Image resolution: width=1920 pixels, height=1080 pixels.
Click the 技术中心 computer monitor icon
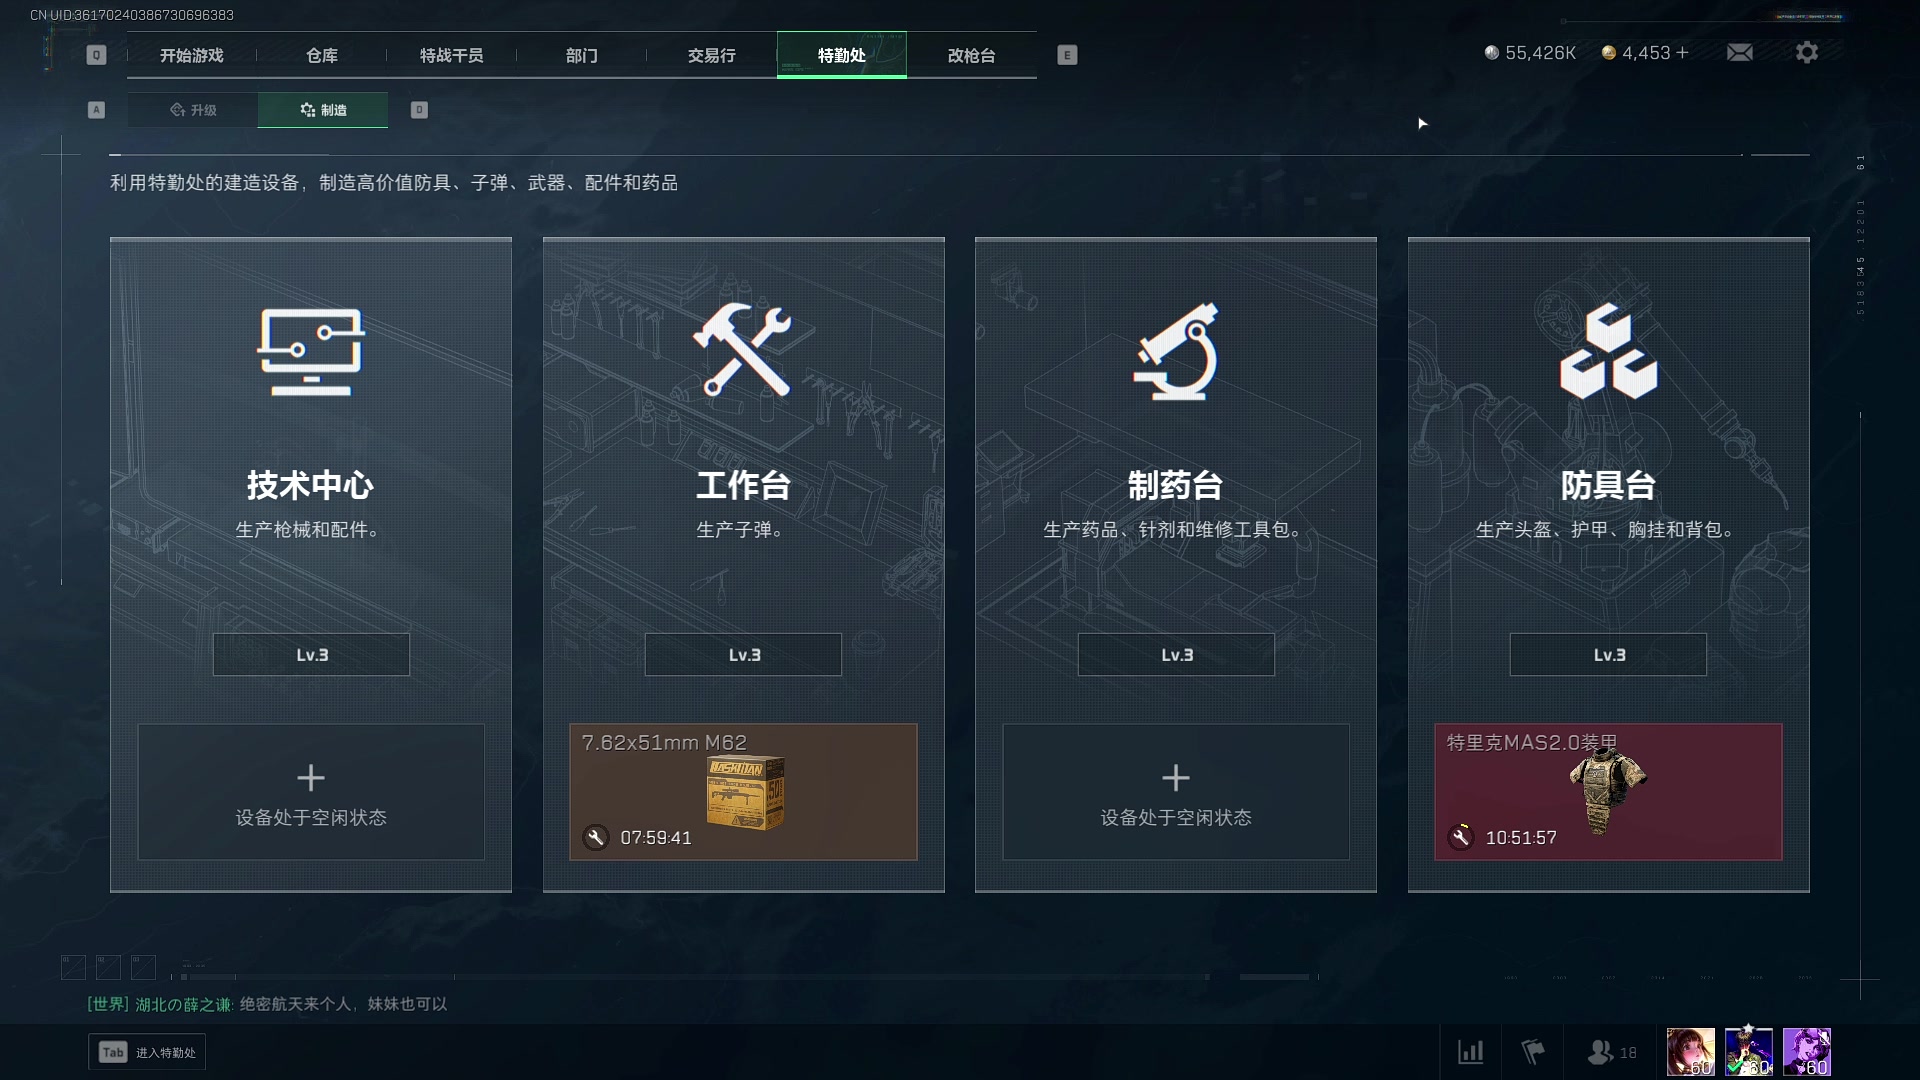[311, 352]
